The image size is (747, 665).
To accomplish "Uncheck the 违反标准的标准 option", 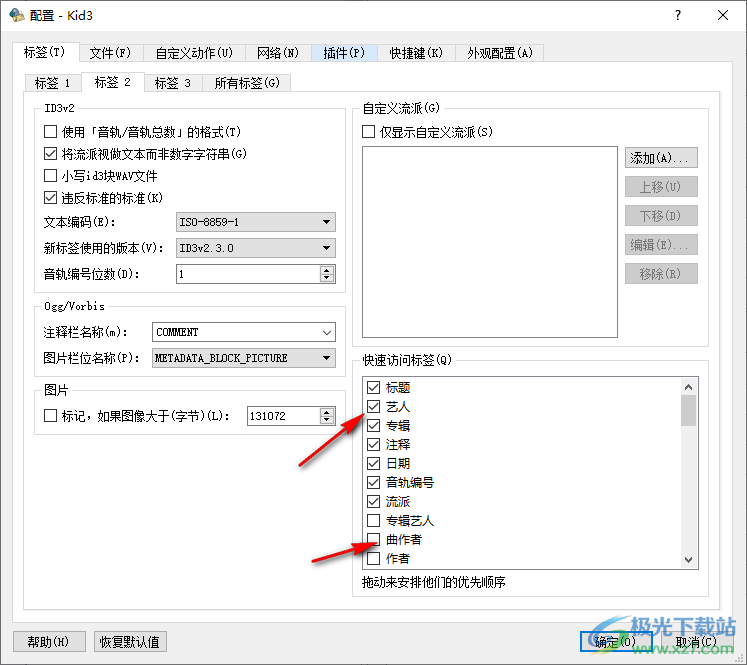I will coord(51,198).
